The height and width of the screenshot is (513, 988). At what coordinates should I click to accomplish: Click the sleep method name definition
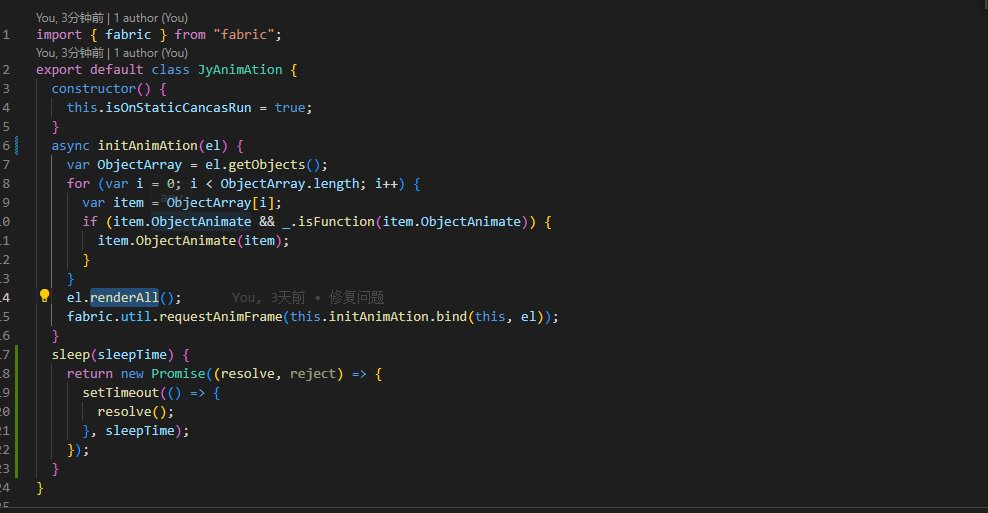click(71, 355)
